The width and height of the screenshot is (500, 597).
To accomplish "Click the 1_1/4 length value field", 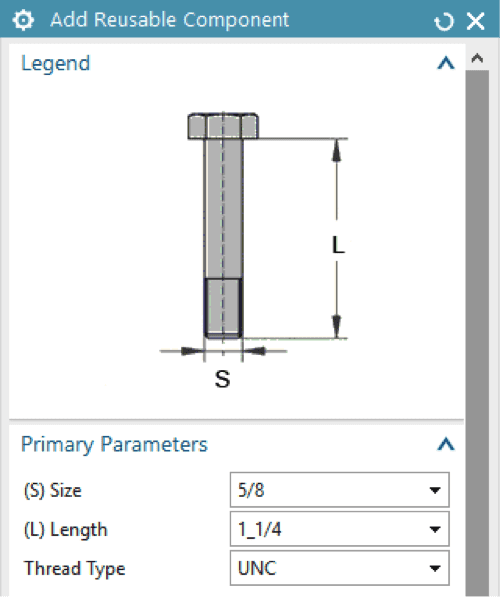I will (x=339, y=529).
